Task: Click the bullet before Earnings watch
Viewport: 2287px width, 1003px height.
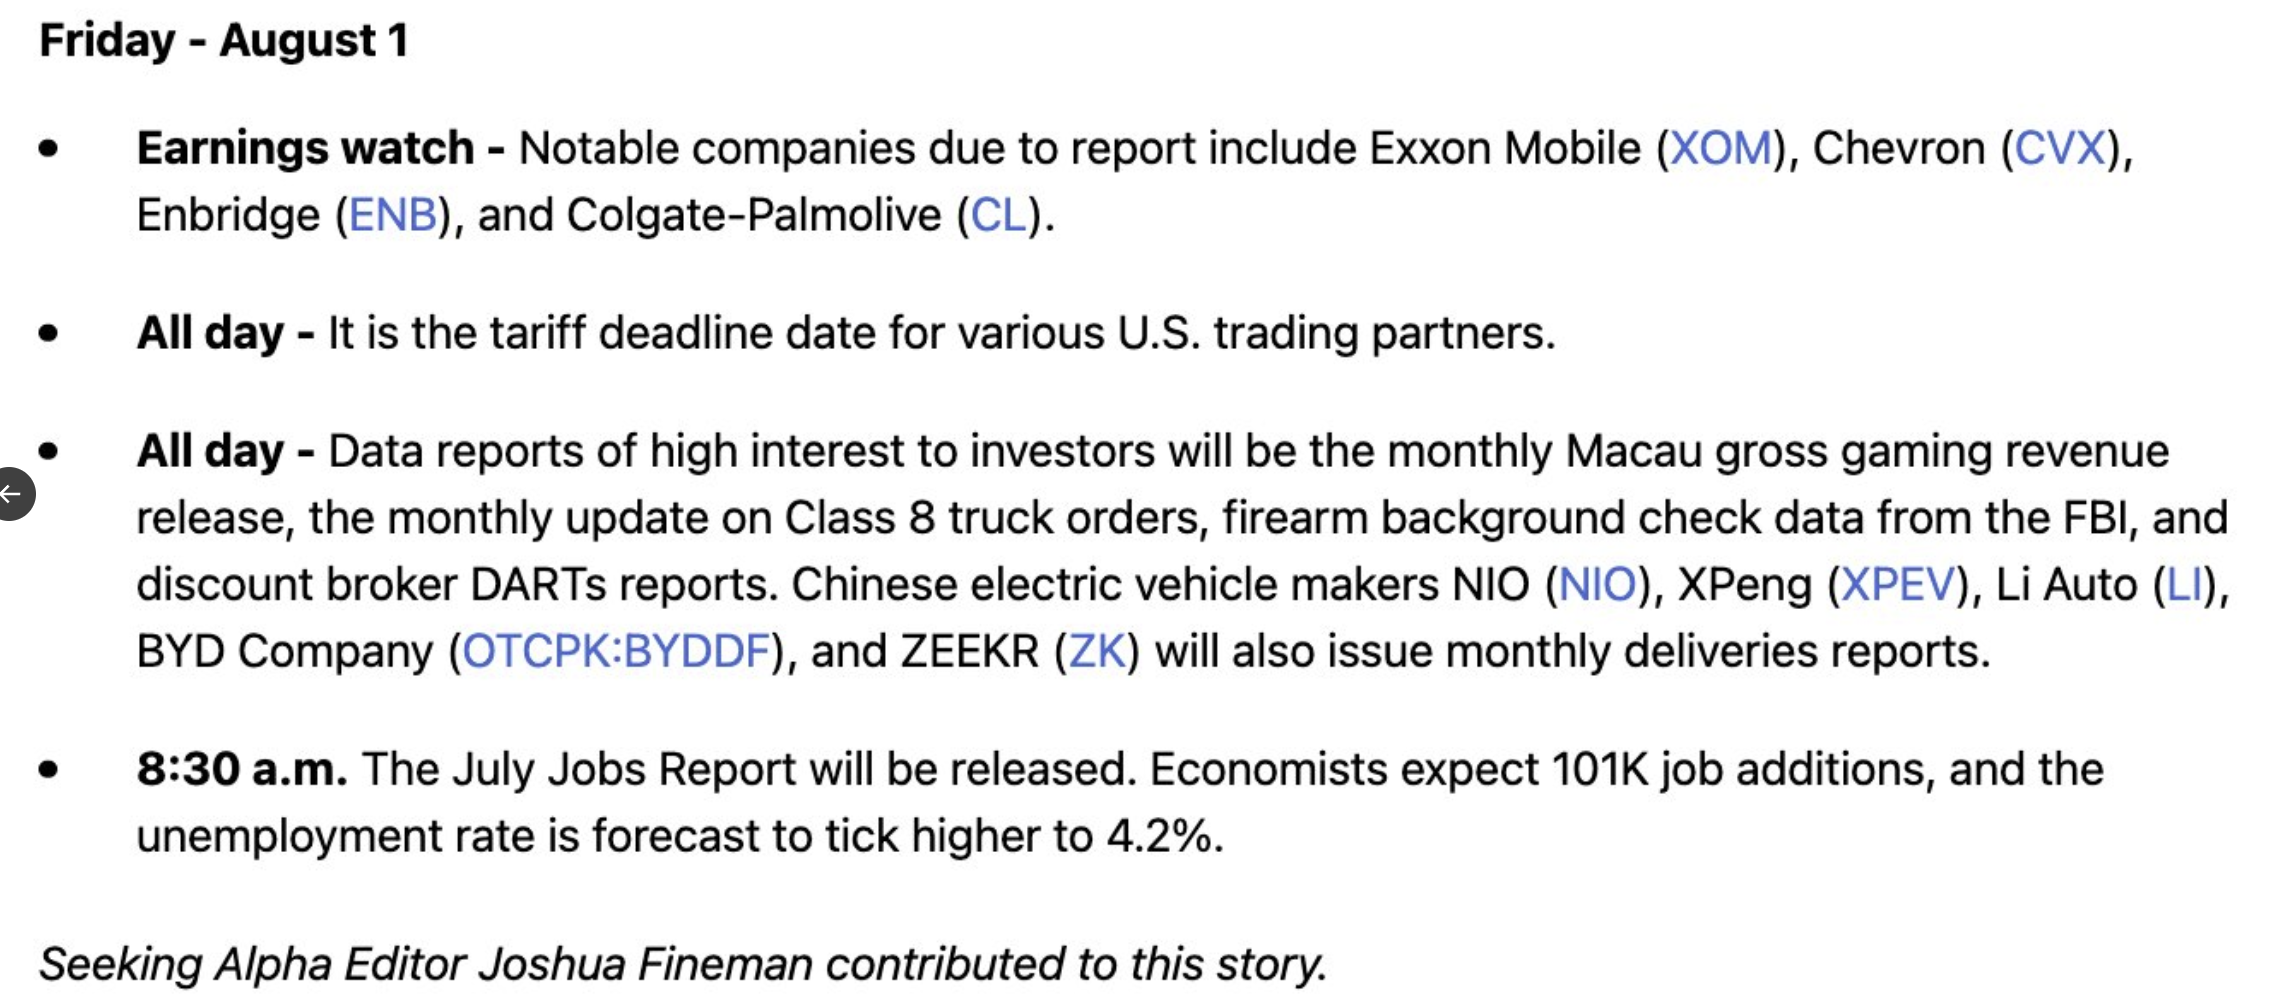Action: 48,149
